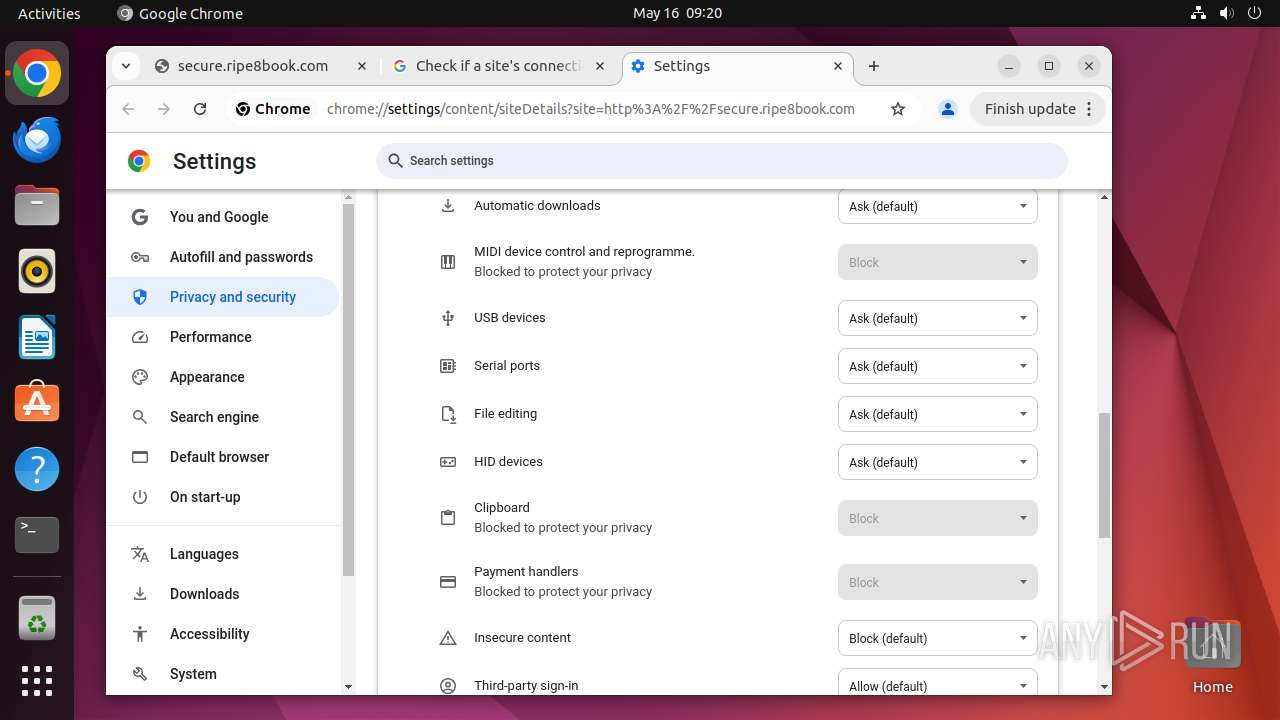
Task: Show applications grid in dock
Action: pos(37,681)
